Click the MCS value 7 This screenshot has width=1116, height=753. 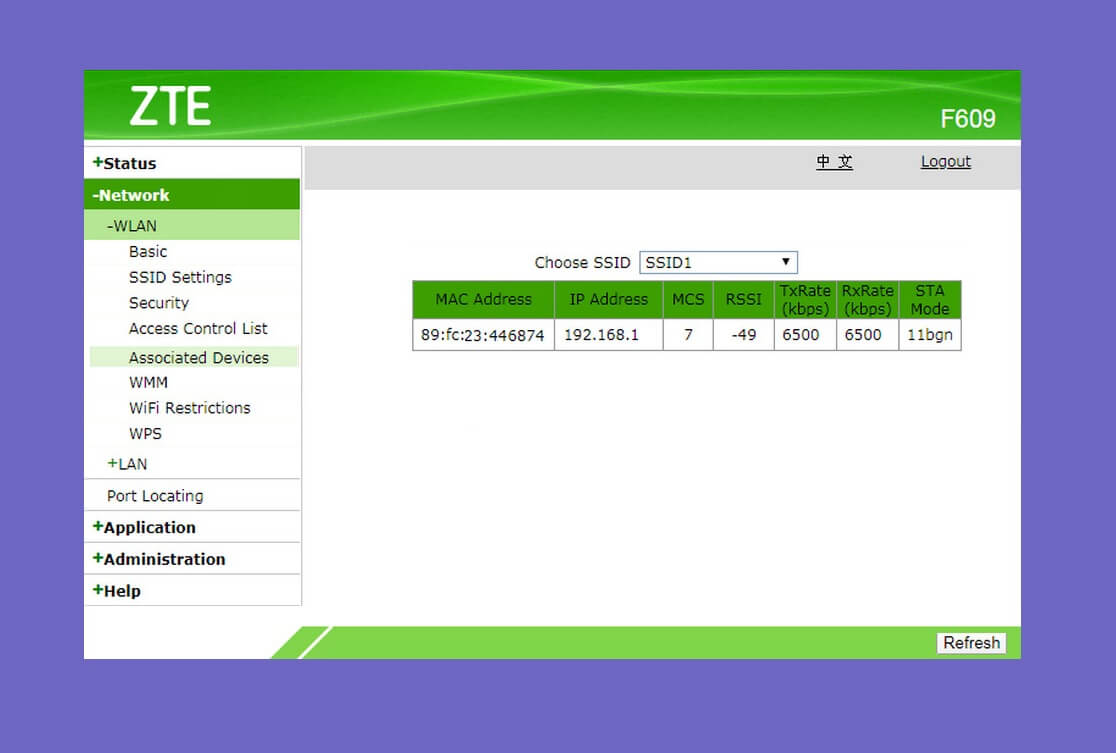click(x=688, y=335)
